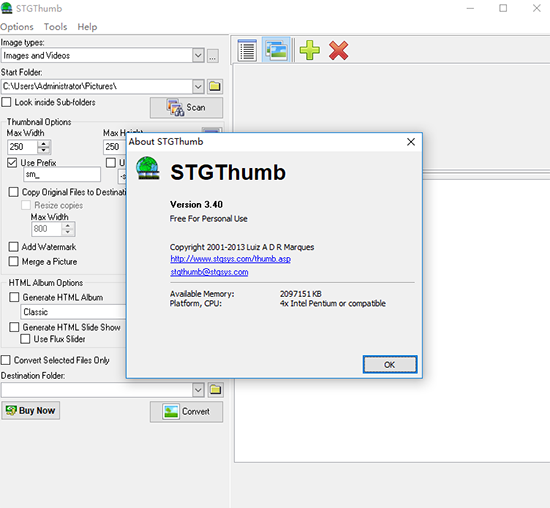Click the Buy Now button

(31, 410)
